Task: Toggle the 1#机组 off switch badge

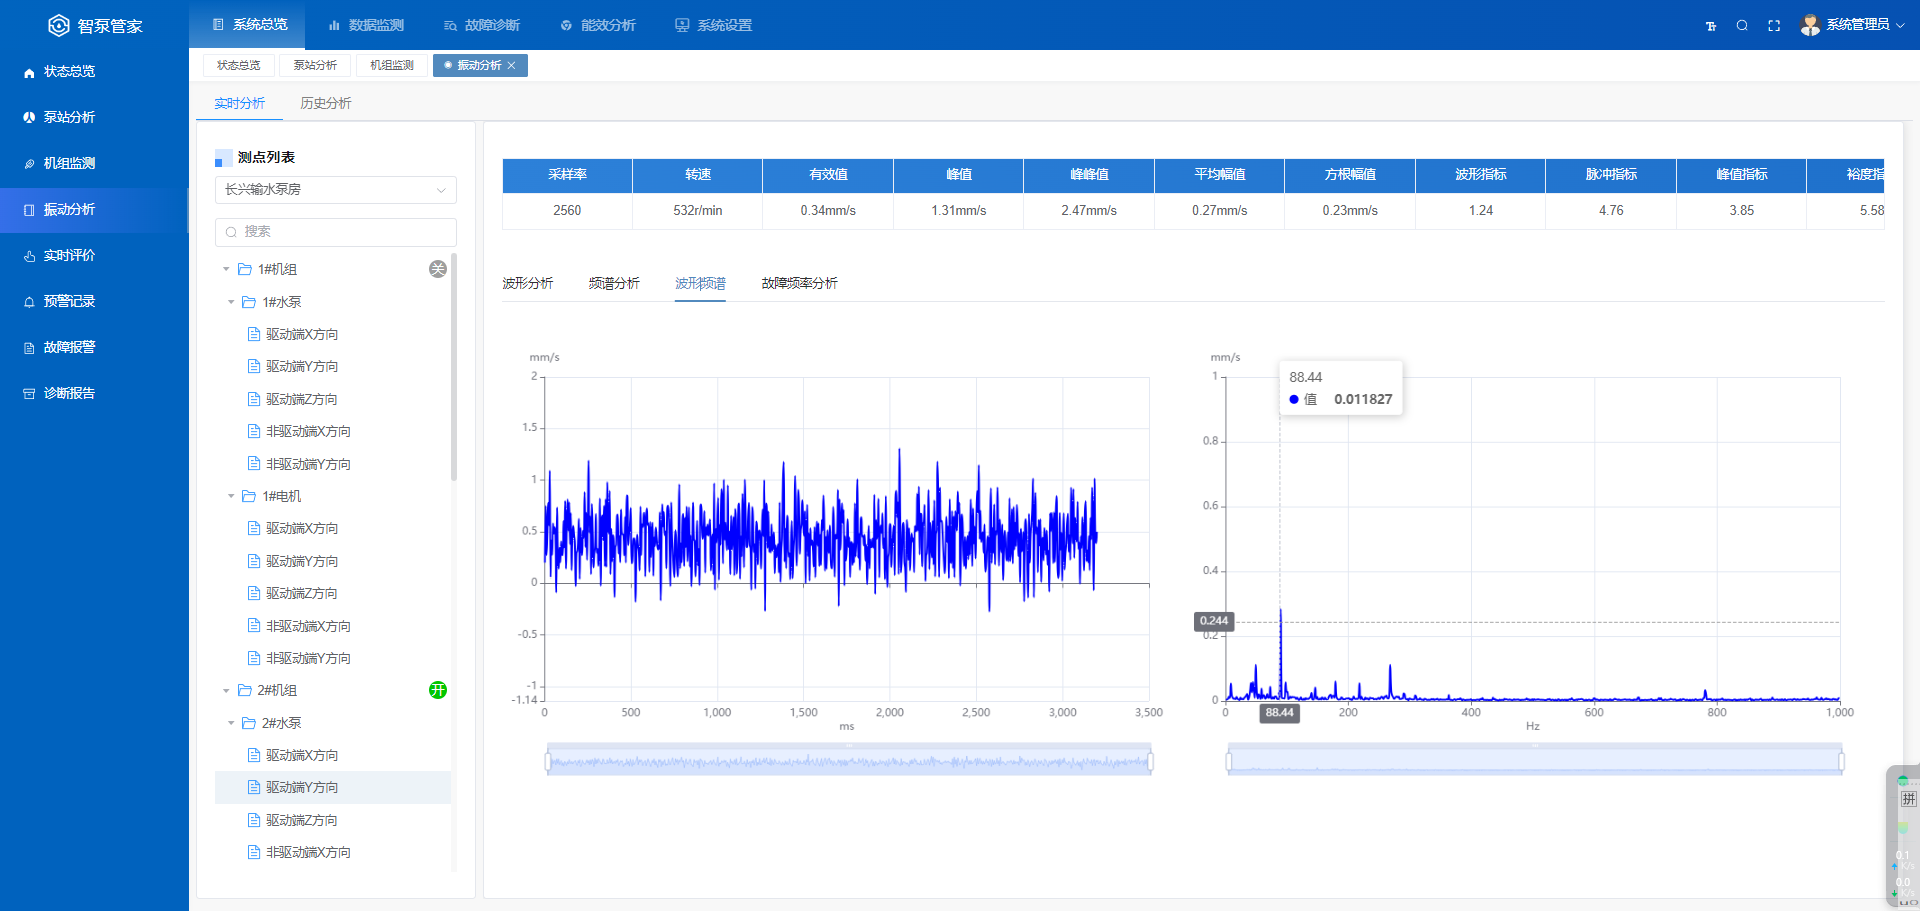Action: click(438, 269)
